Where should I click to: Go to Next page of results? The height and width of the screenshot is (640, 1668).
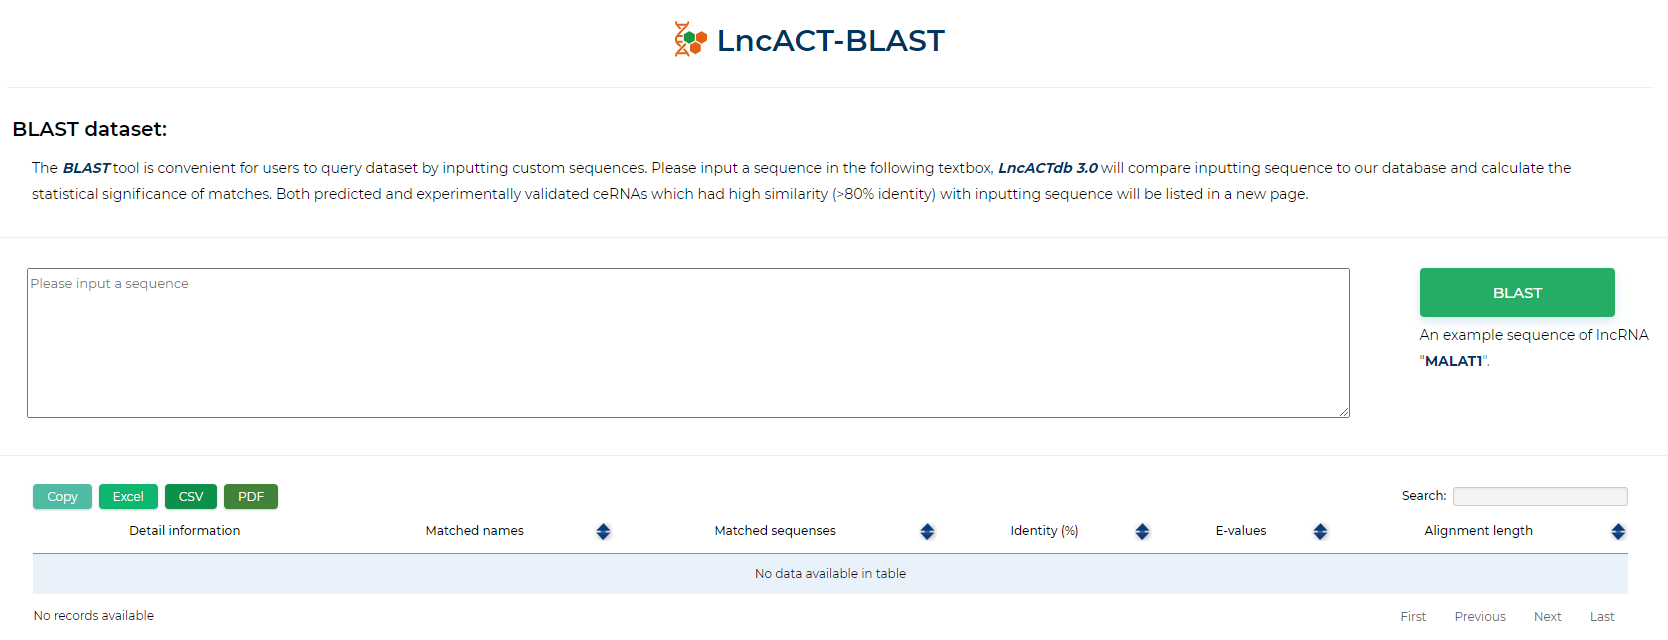click(x=1547, y=617)
